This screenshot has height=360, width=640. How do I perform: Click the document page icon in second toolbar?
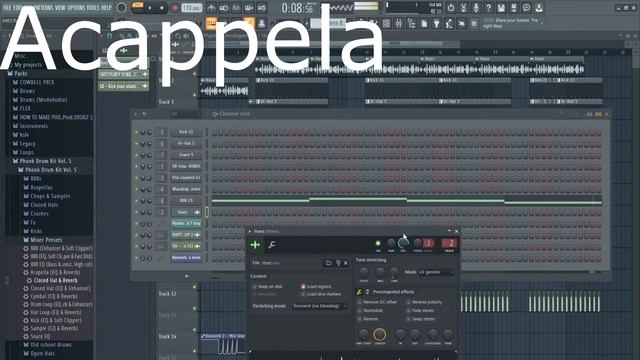click(x=424, y=24)
